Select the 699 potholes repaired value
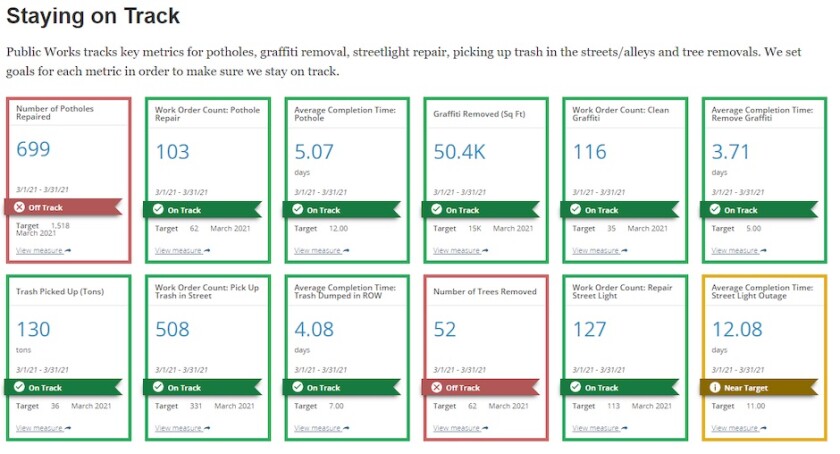Viewport: 840px width, 454px height. [33, 150]
